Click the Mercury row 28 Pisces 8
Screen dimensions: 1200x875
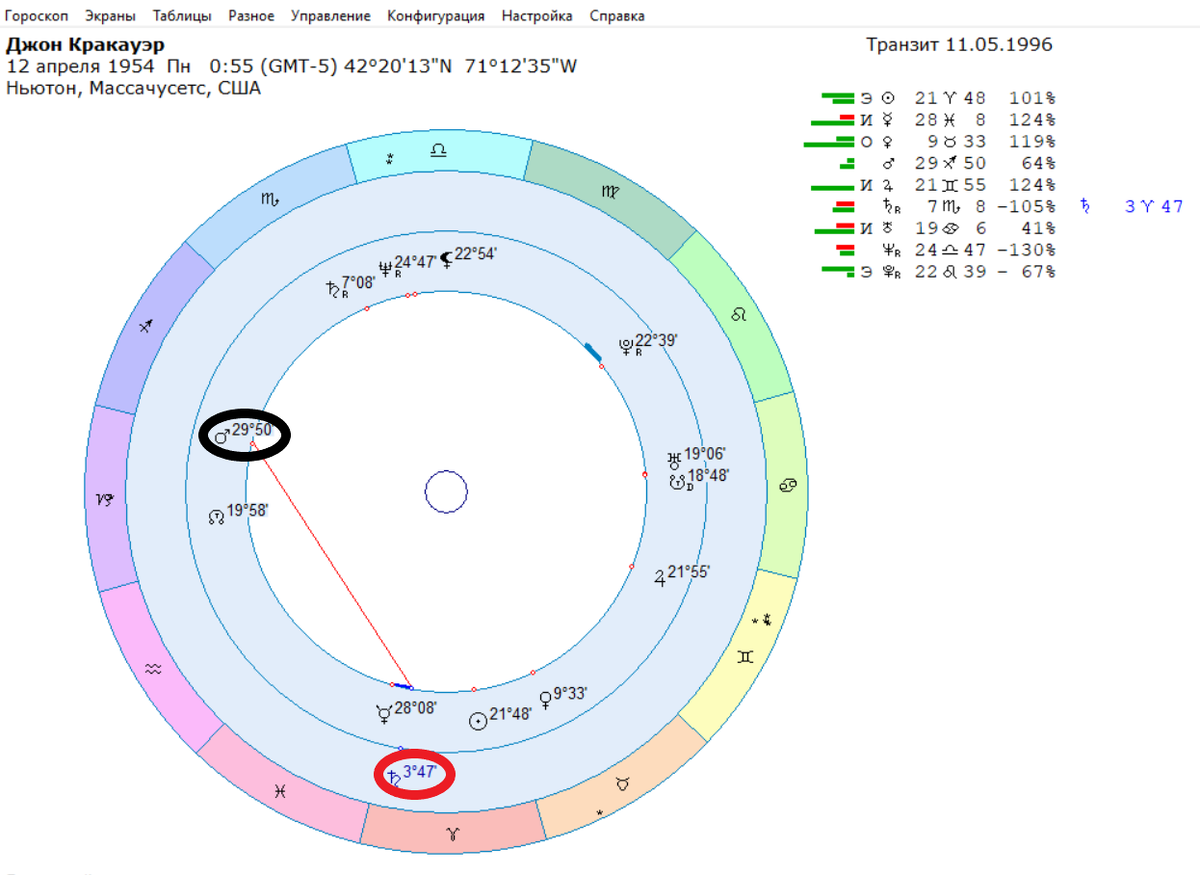click(932, 120)
